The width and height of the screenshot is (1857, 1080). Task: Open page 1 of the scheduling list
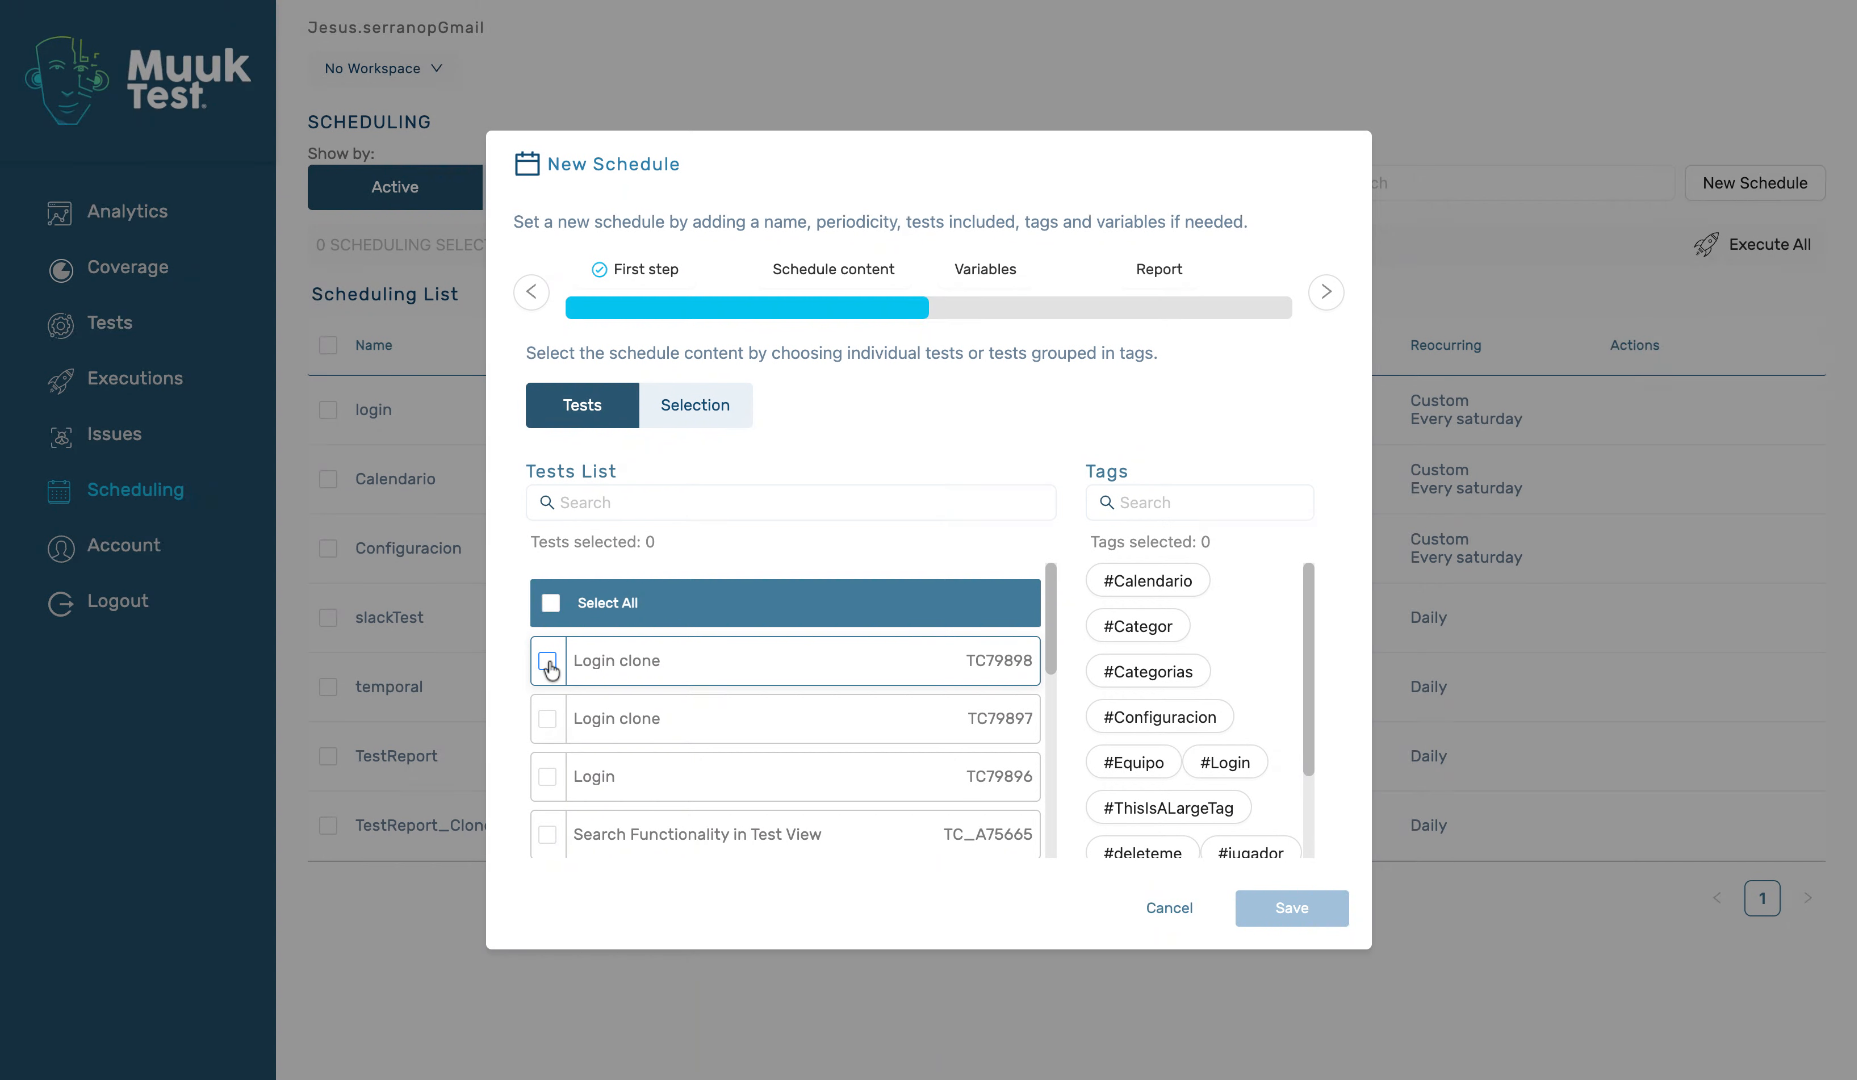(x=1762, y=898)
